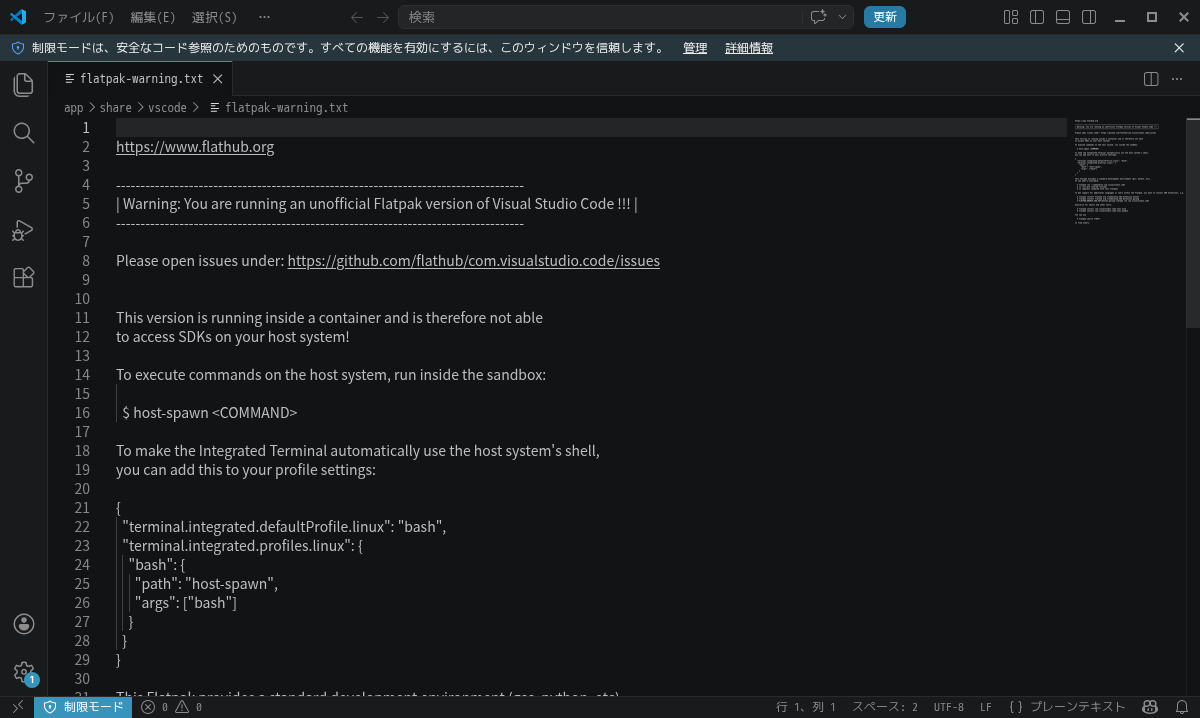Click 'to access SDKs on your host system!'
The height and width of the screenshot is (718, 1200).
click(233, 337)
